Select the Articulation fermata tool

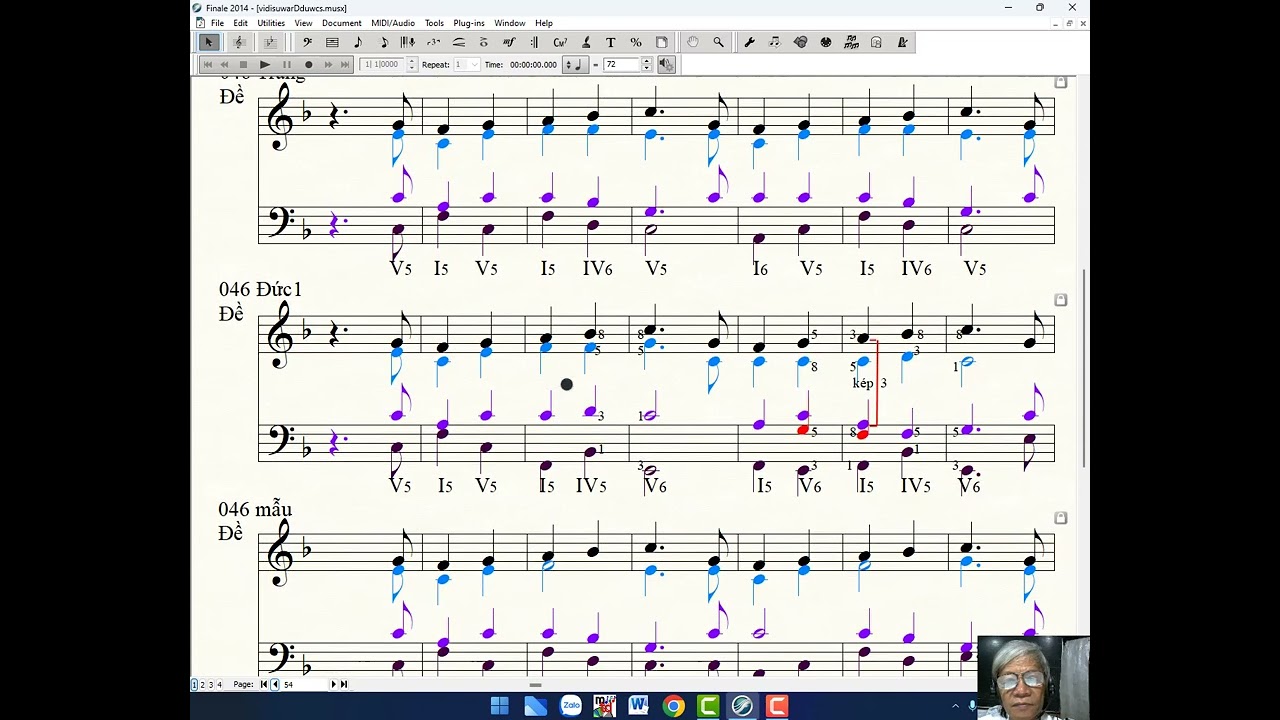click(483, 42)
